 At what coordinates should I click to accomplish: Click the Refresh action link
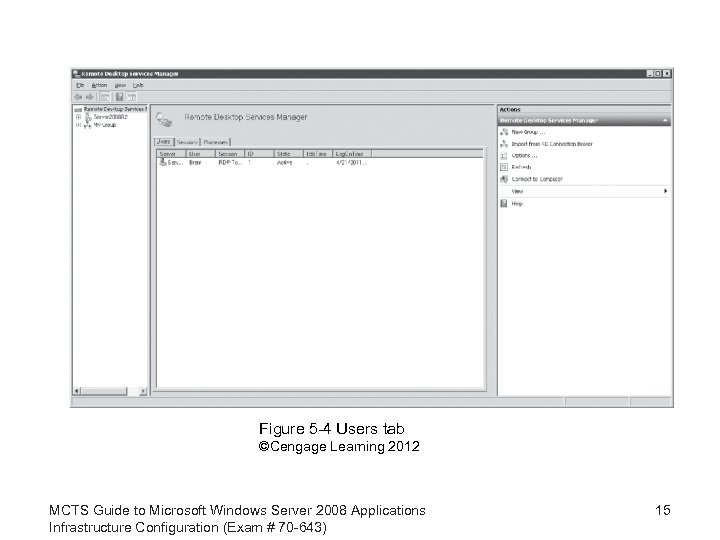tap(521, 167)
